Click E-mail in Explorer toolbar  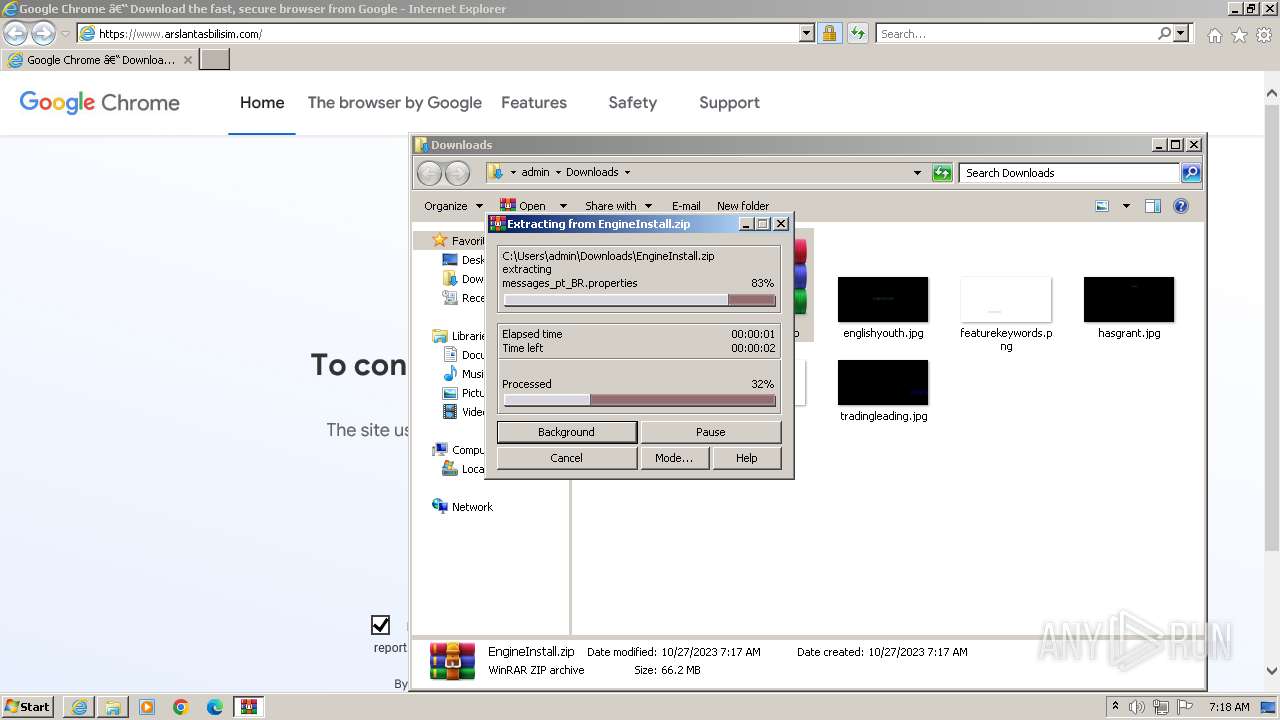(x=686, y=206)
